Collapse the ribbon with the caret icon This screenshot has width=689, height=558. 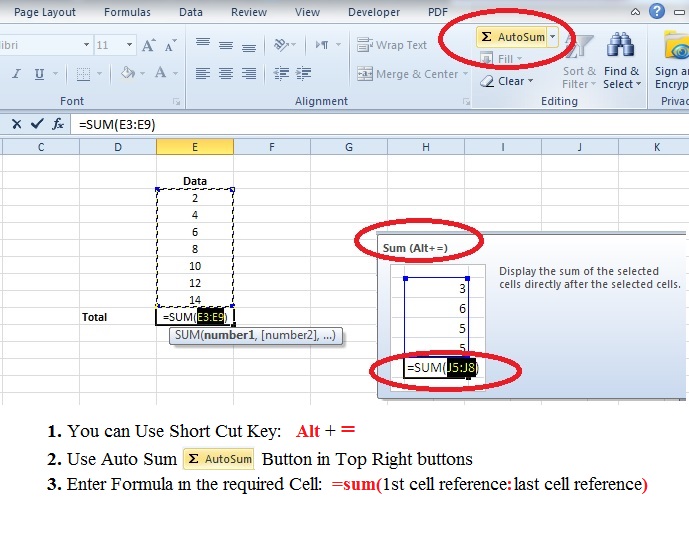635,12
